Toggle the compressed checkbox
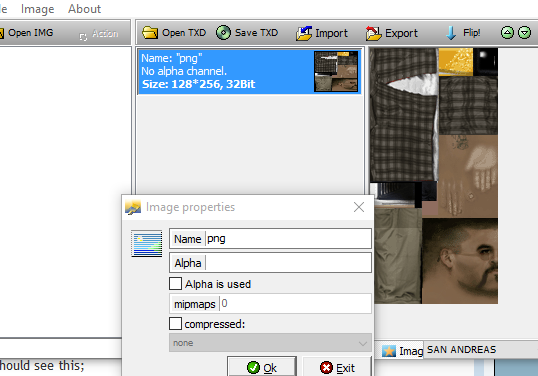538x376 pixels. tap(175, 324)
